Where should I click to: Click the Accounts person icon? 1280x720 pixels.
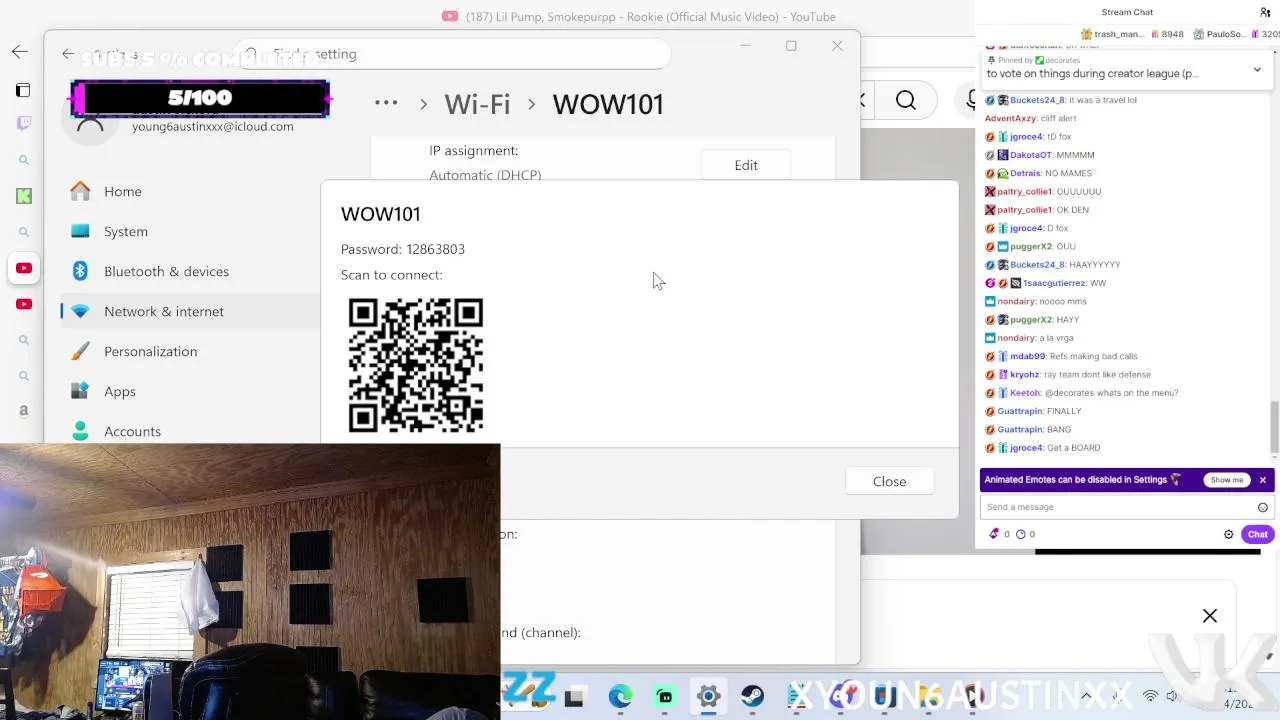click(81, 430)
